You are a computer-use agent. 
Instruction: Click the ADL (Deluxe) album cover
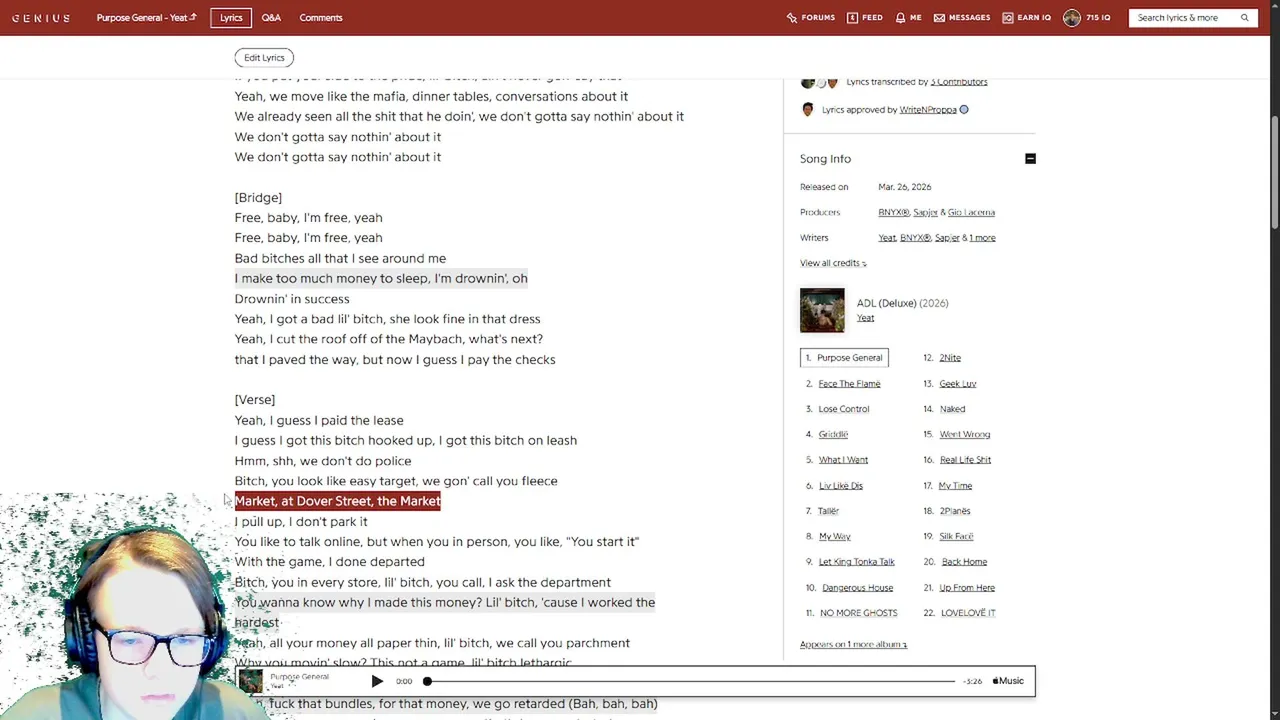[x=822, y=310]
